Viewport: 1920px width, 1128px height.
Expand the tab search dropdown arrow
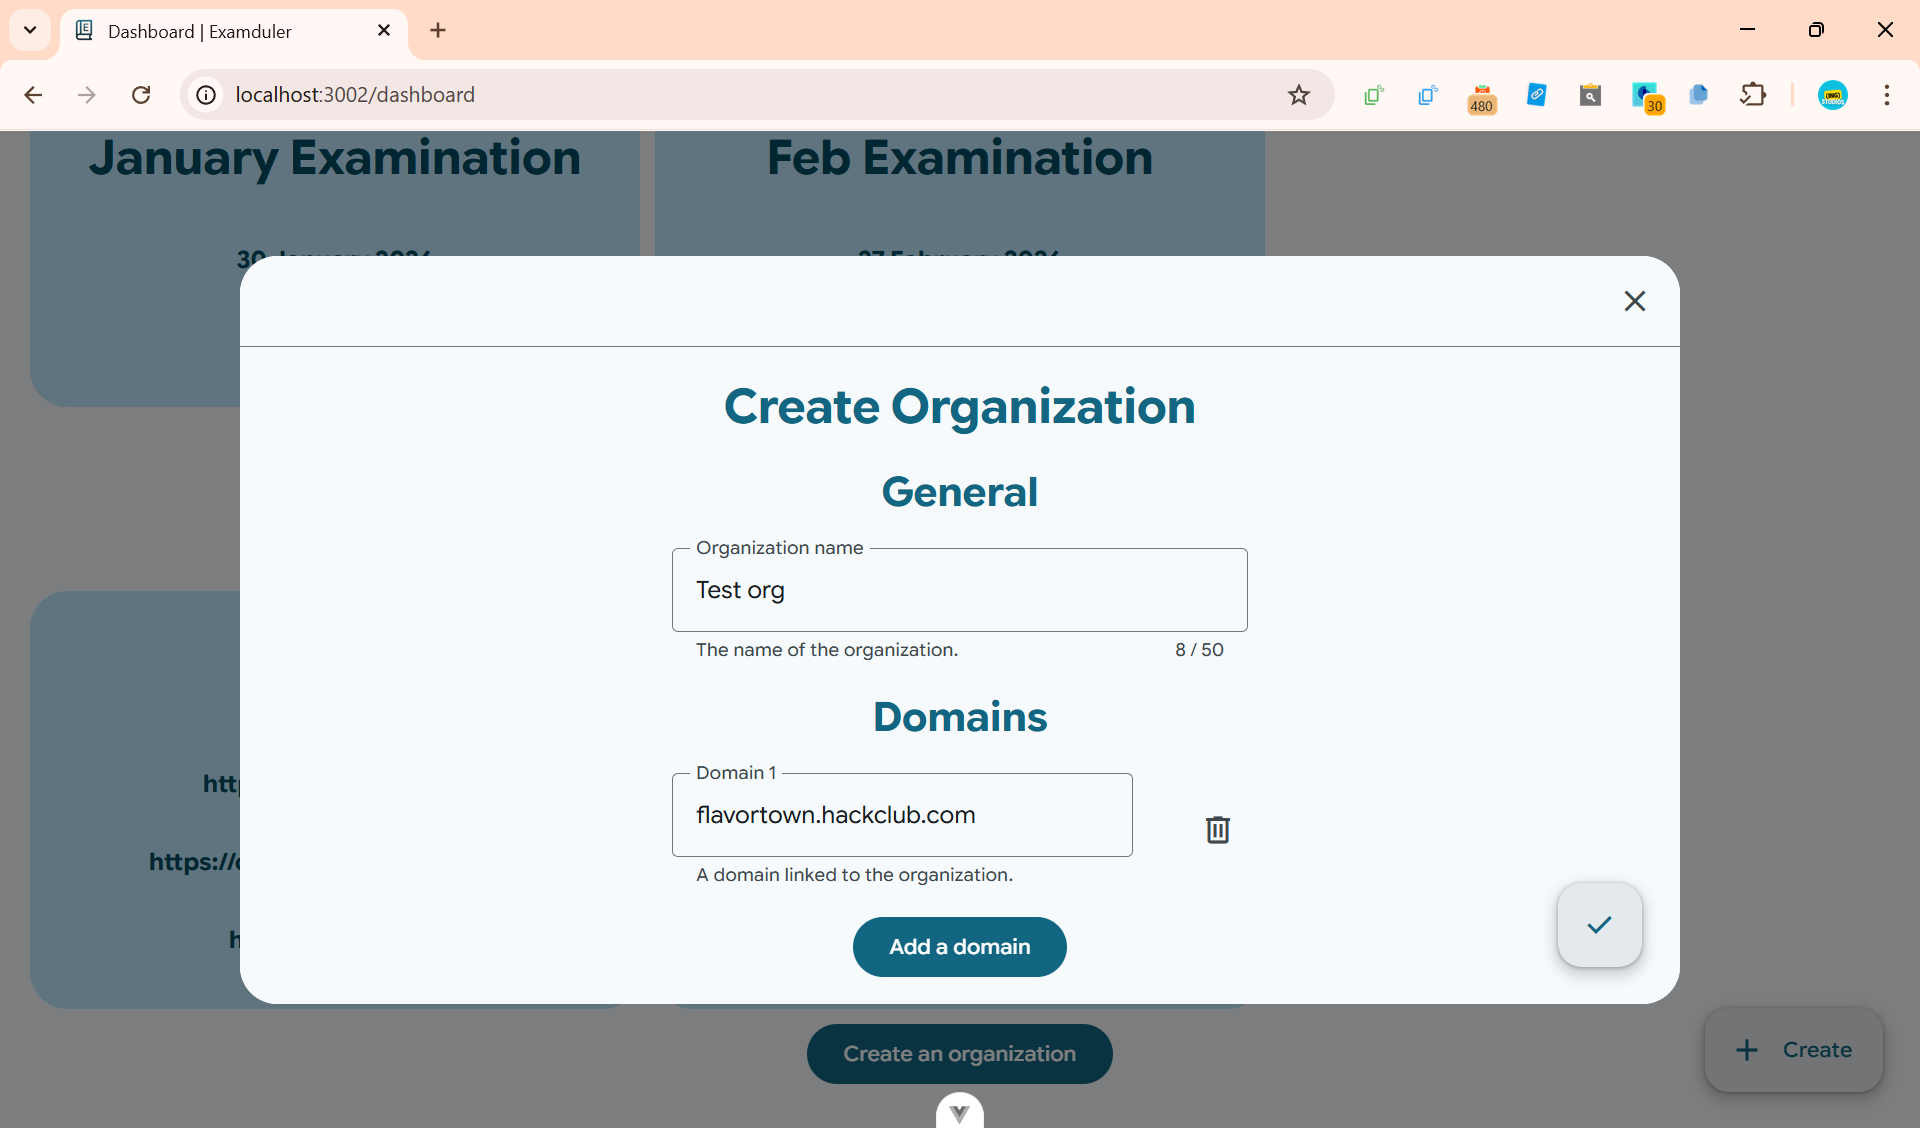click(30, 30)
